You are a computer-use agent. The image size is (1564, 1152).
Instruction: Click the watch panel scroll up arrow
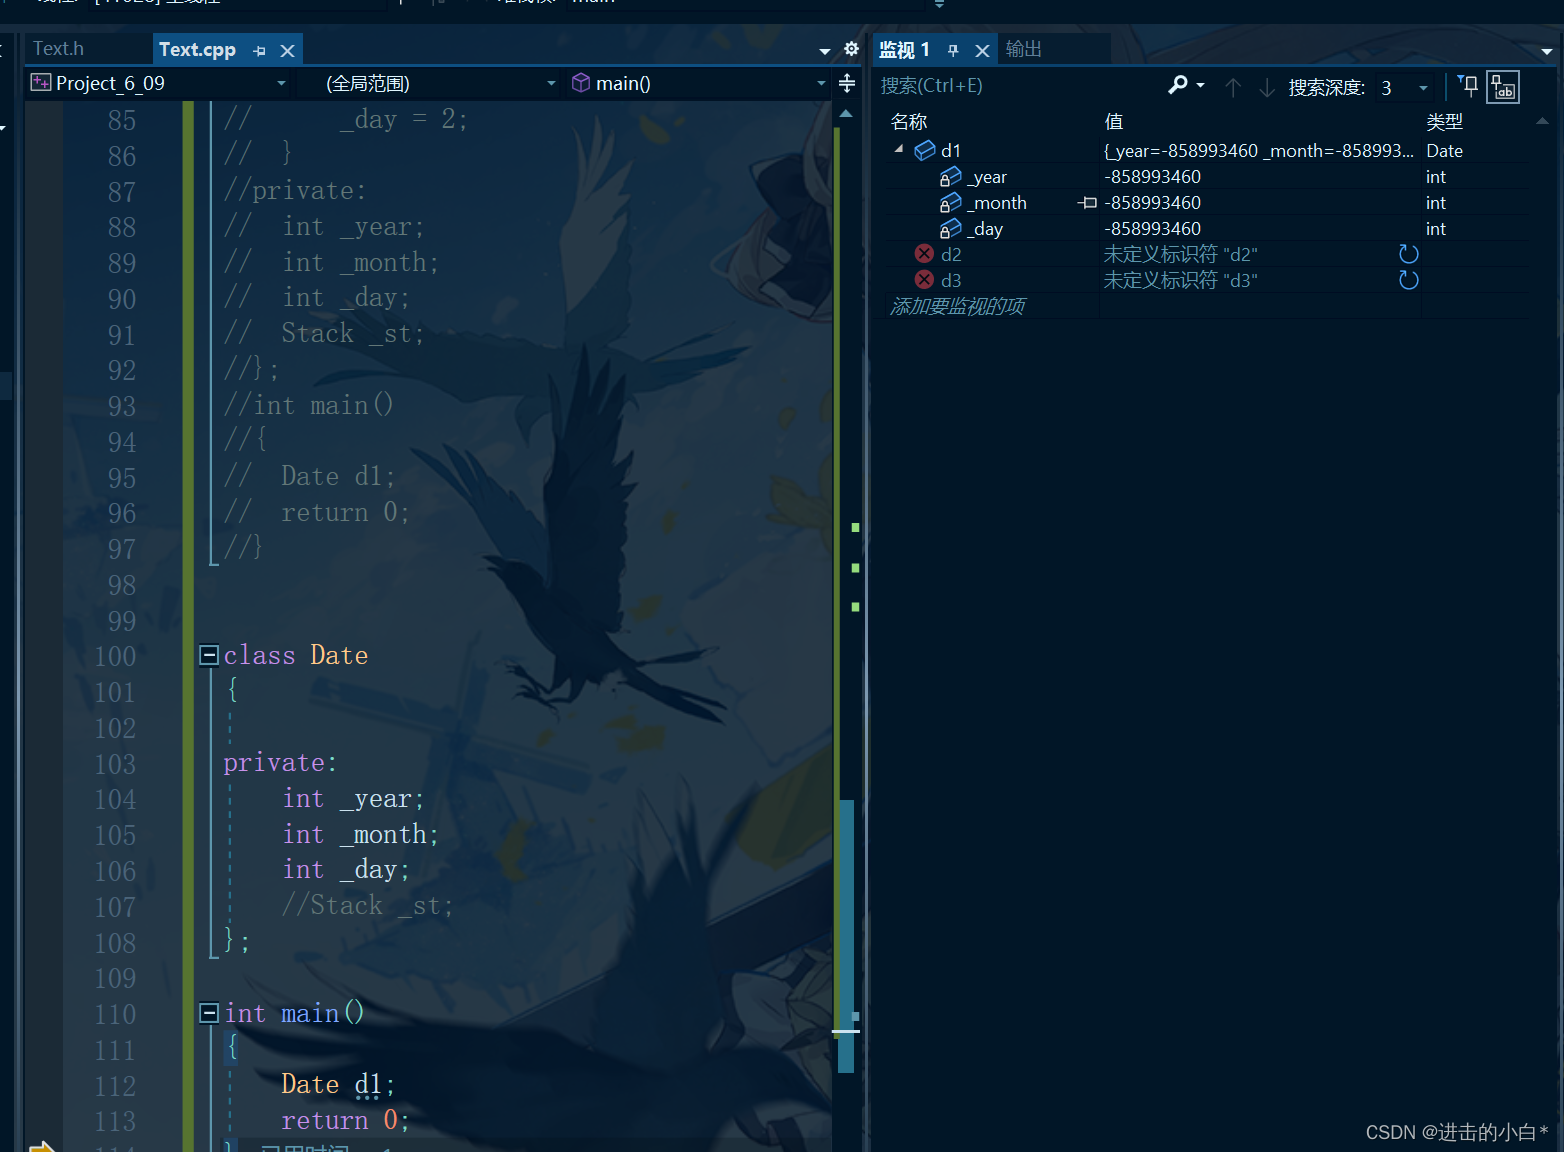tap(1542, 121)
